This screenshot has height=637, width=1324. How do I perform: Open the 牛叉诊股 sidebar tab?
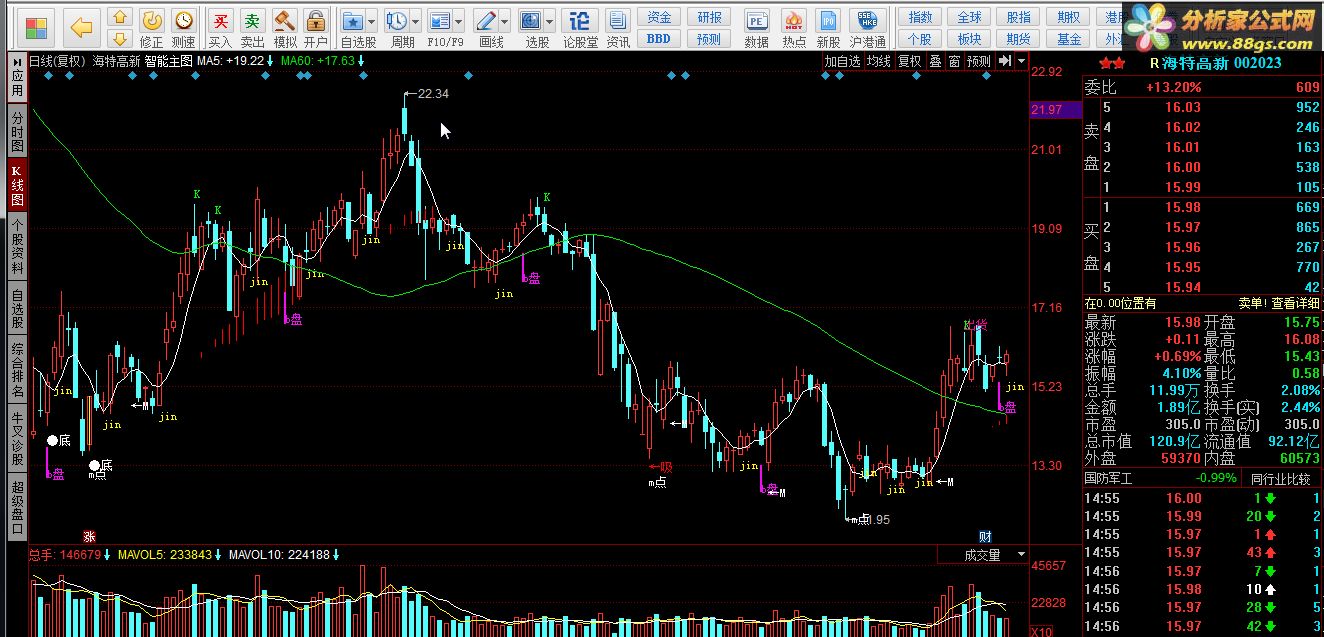[17, 438]
